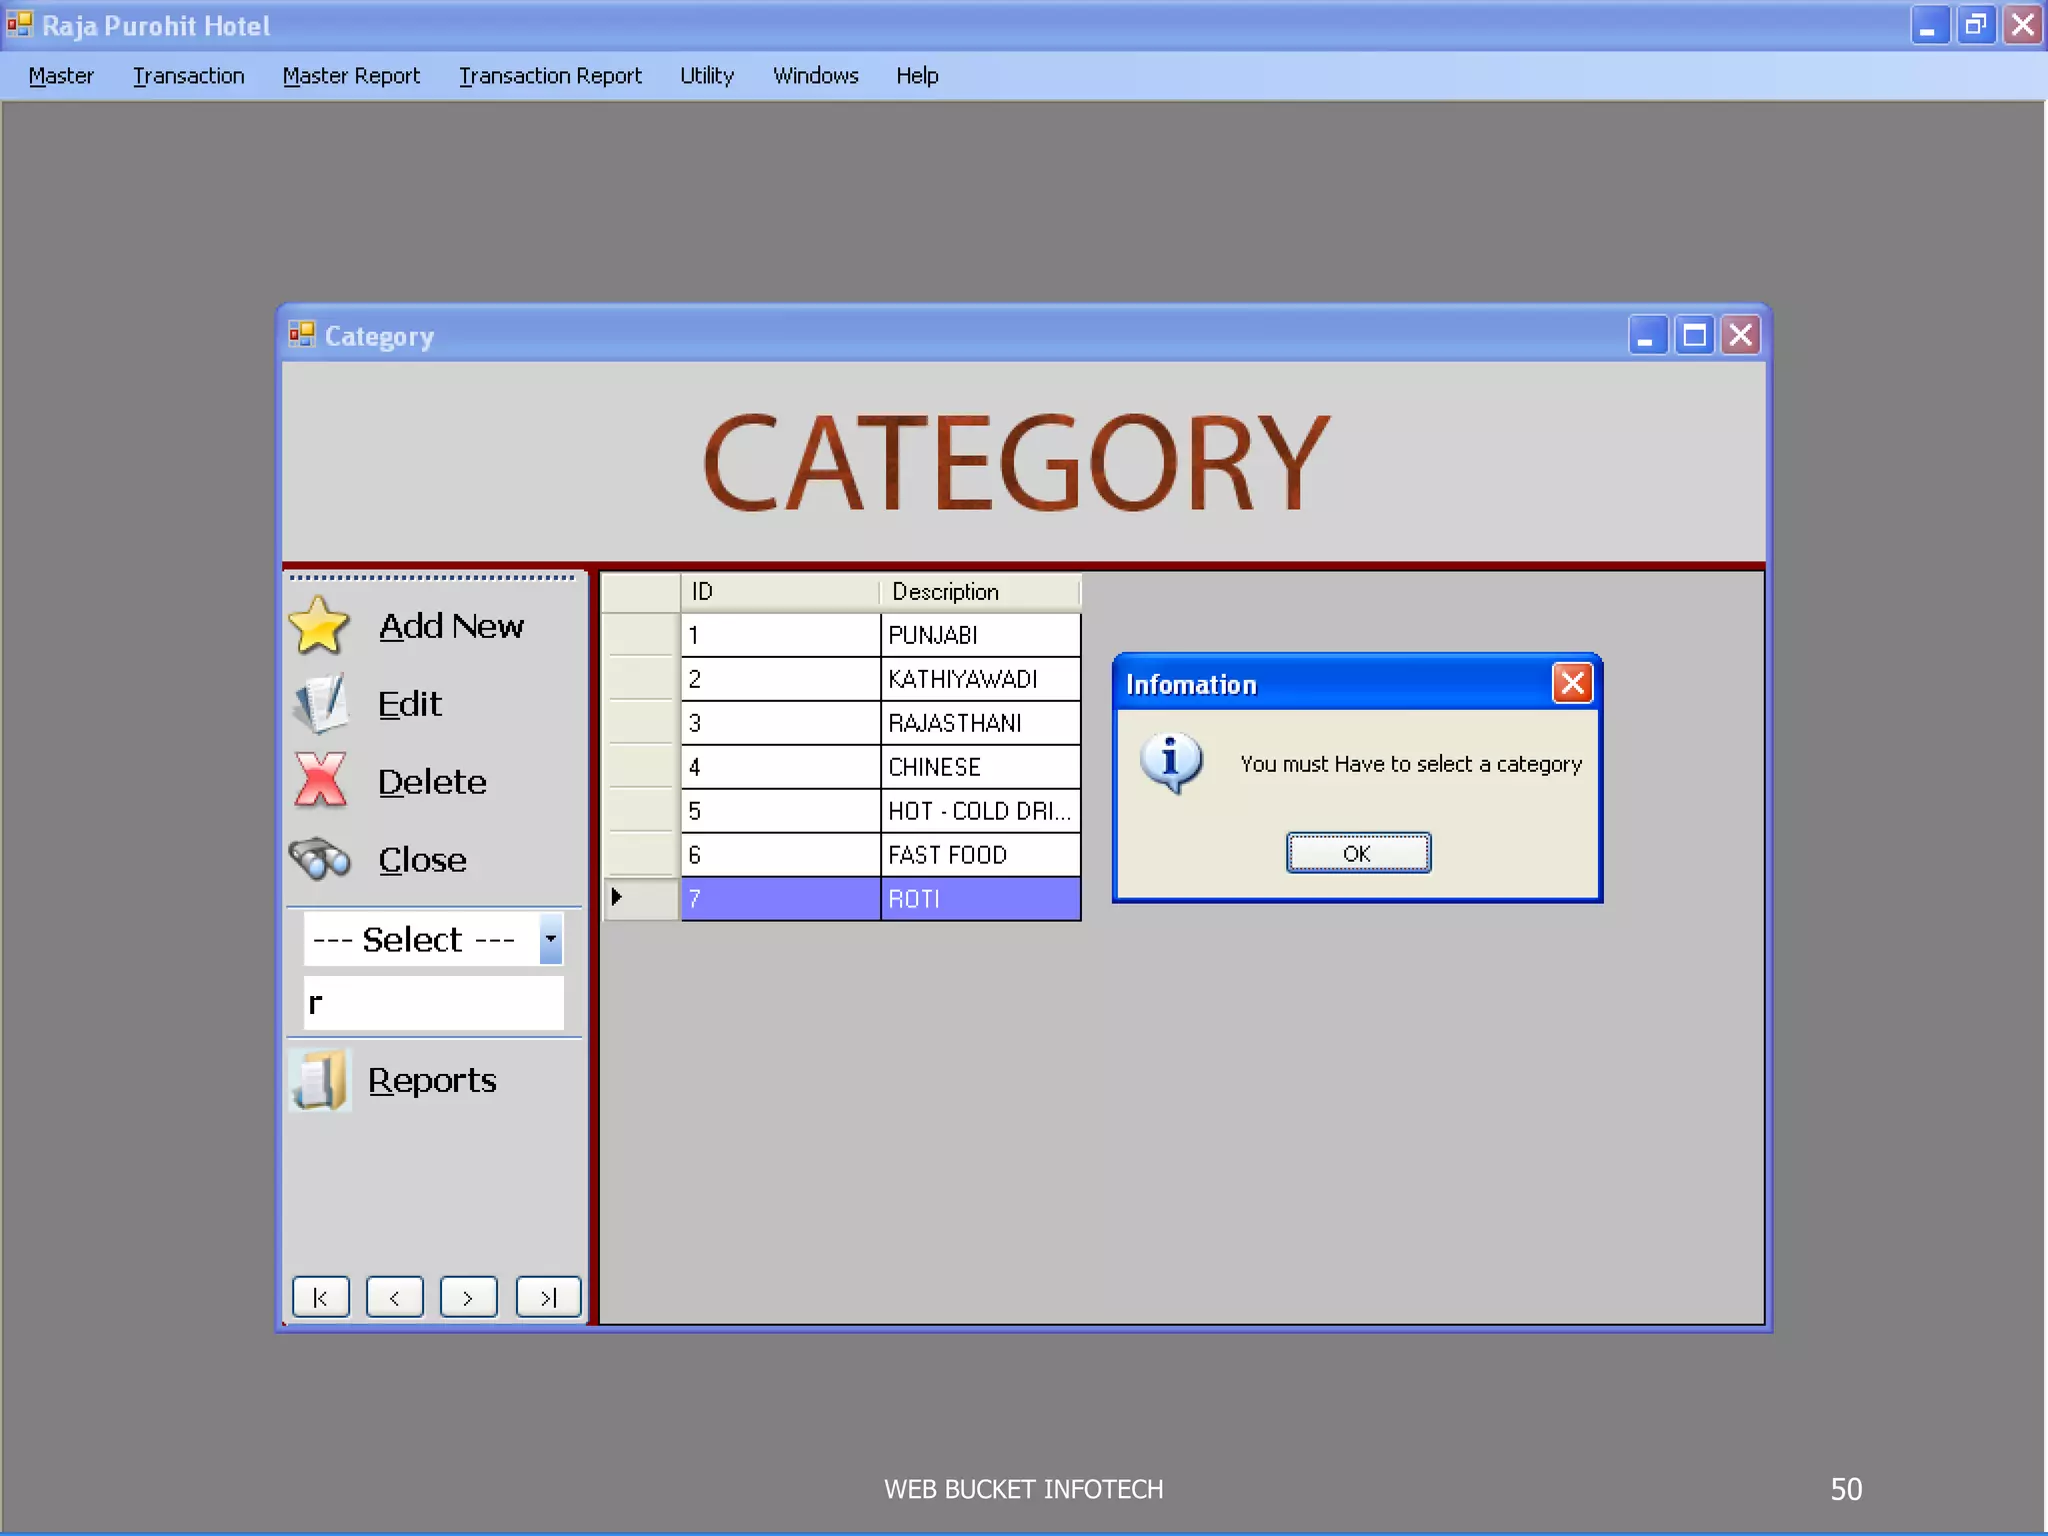2048x1536 pixels.
Task: Open the Master menu
Action: 61,76
